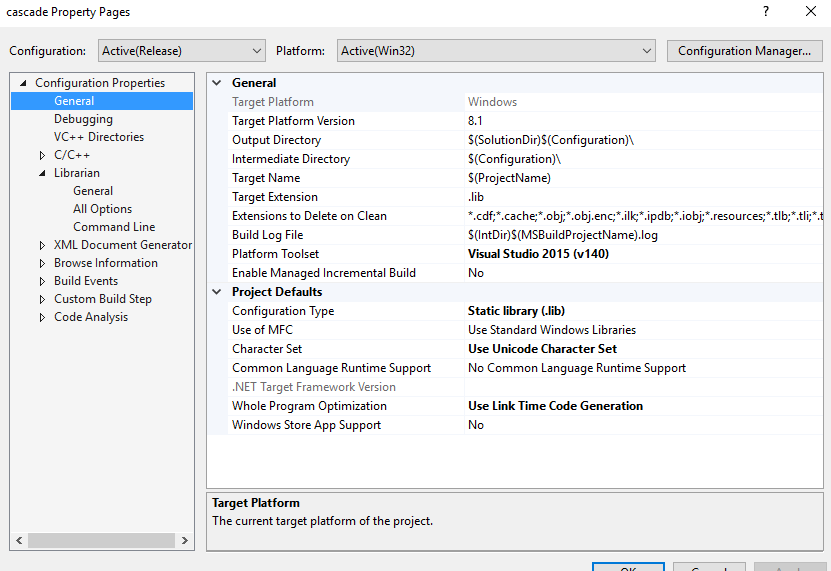Click the Configuration Manager button
This screenshot has width=831, height=571.
(x=744, y=51)
